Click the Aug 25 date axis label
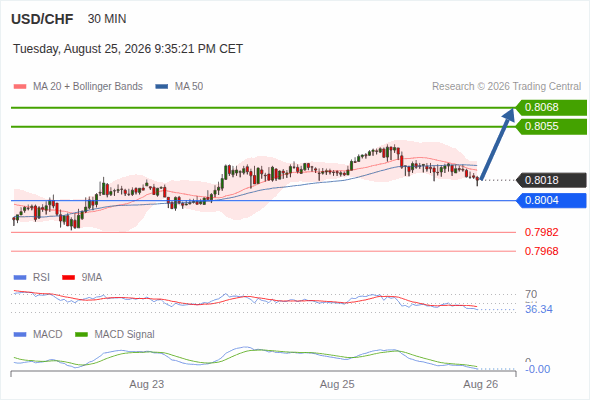This screenshot has height=400, width=590. [337, 384]
